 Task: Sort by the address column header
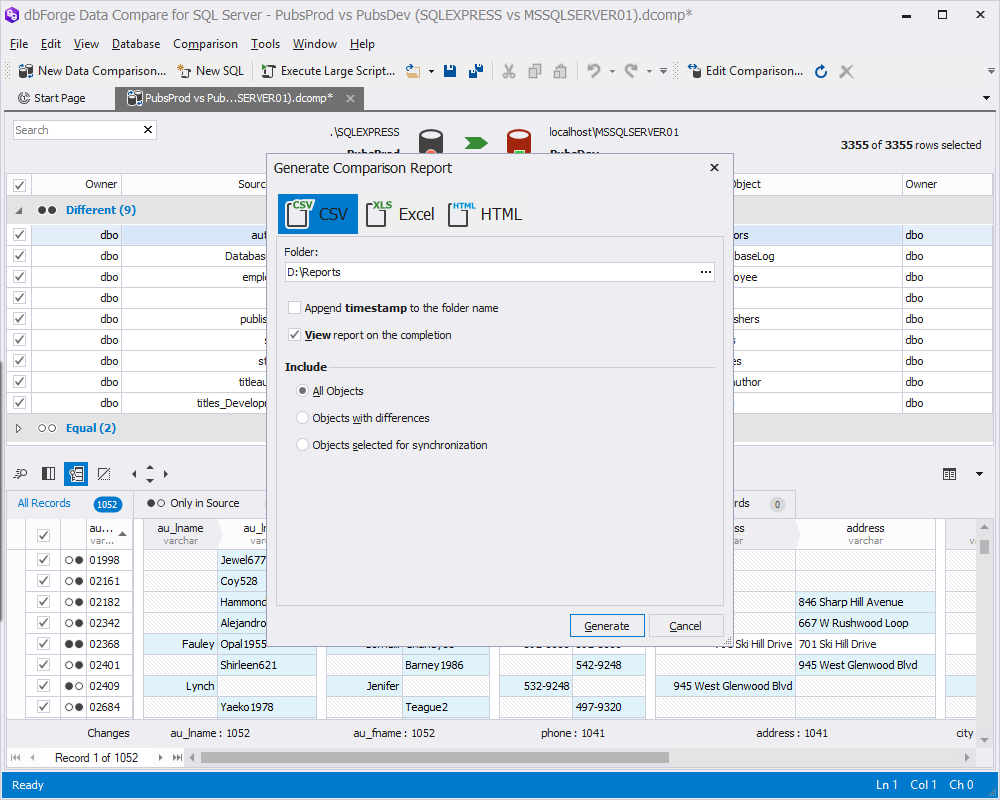point(865,533)
